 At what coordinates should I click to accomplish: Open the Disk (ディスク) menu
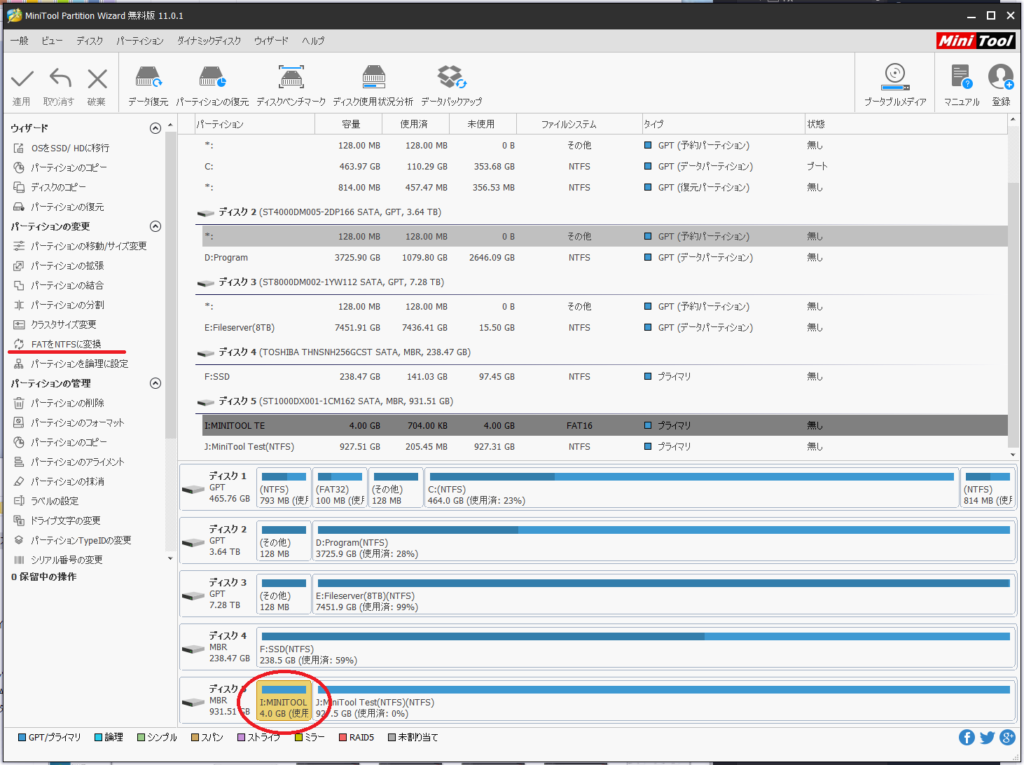coord(89,41)
